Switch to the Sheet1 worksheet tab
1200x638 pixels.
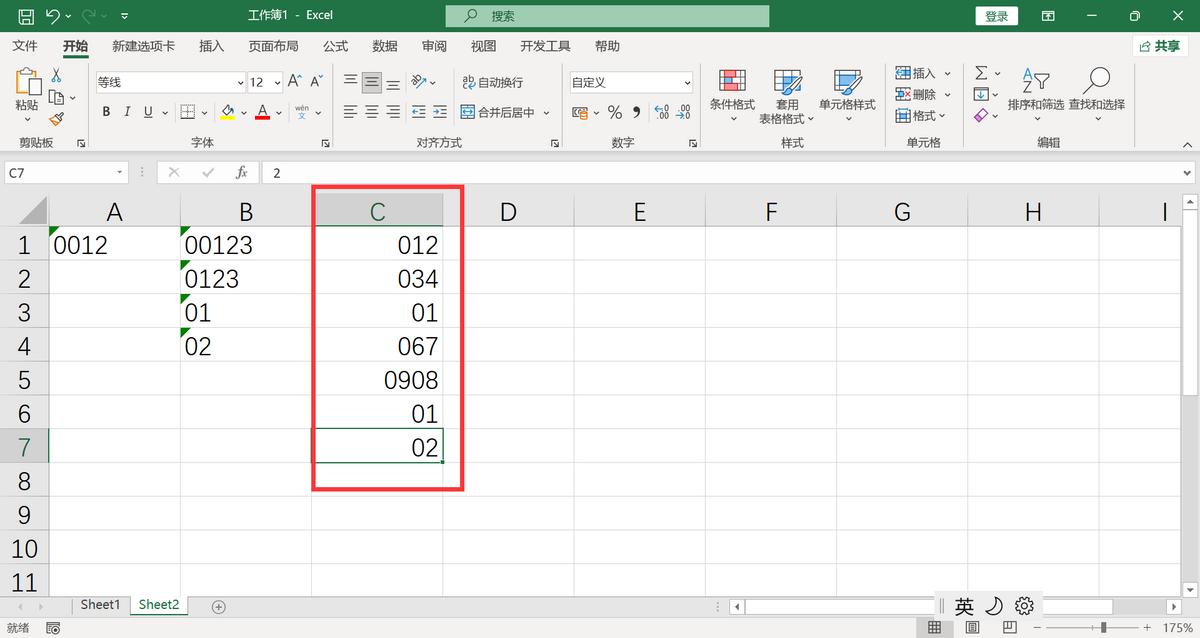click(100, 605)
